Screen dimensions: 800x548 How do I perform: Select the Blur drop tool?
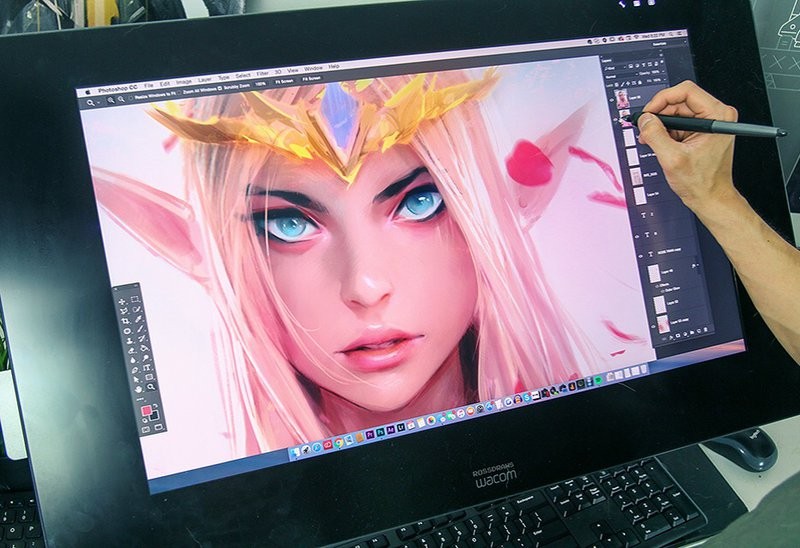pyautogui.click(x=133, y=360)
